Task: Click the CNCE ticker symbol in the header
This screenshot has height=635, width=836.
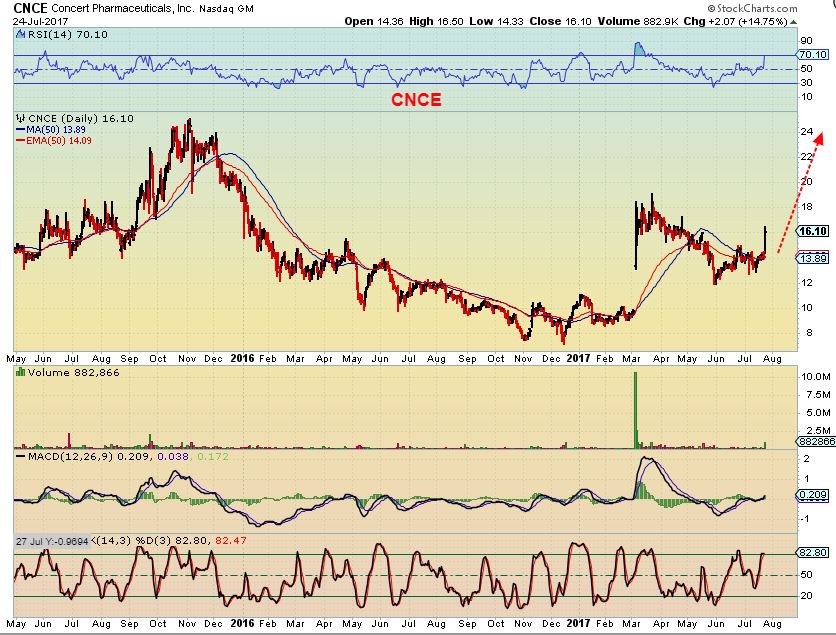Action: tap(30, 7)
